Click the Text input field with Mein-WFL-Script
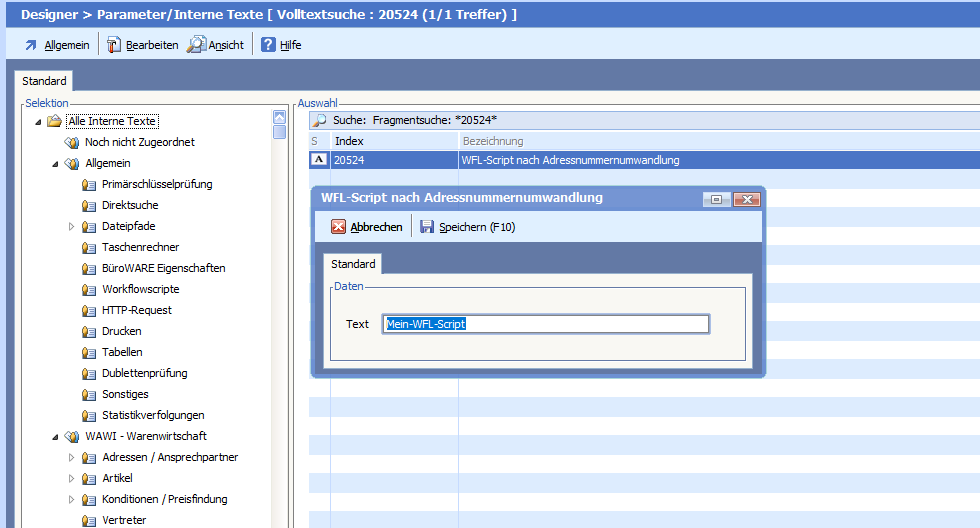Screen dimensions: 980x528 [546, 324]
